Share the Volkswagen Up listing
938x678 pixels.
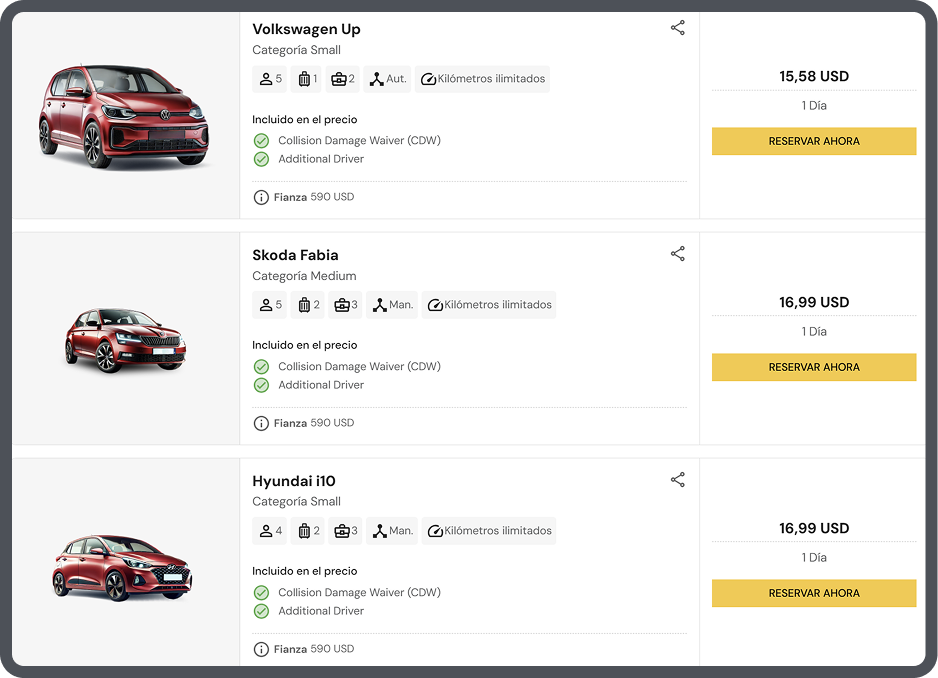pos(678,28)
